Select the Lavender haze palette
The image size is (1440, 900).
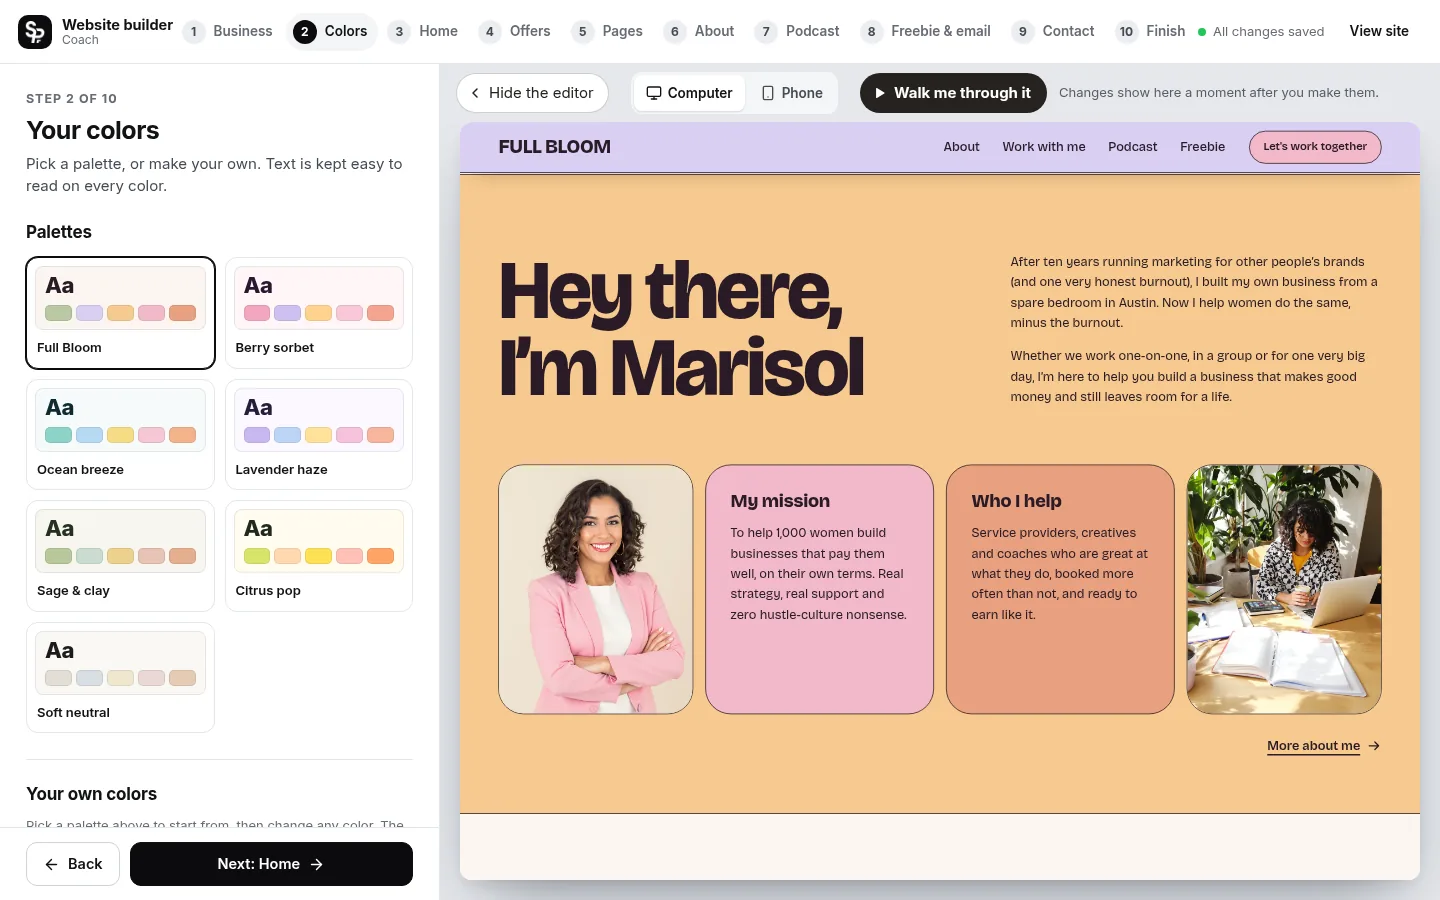pyautogui.click(x=319, y=434)
